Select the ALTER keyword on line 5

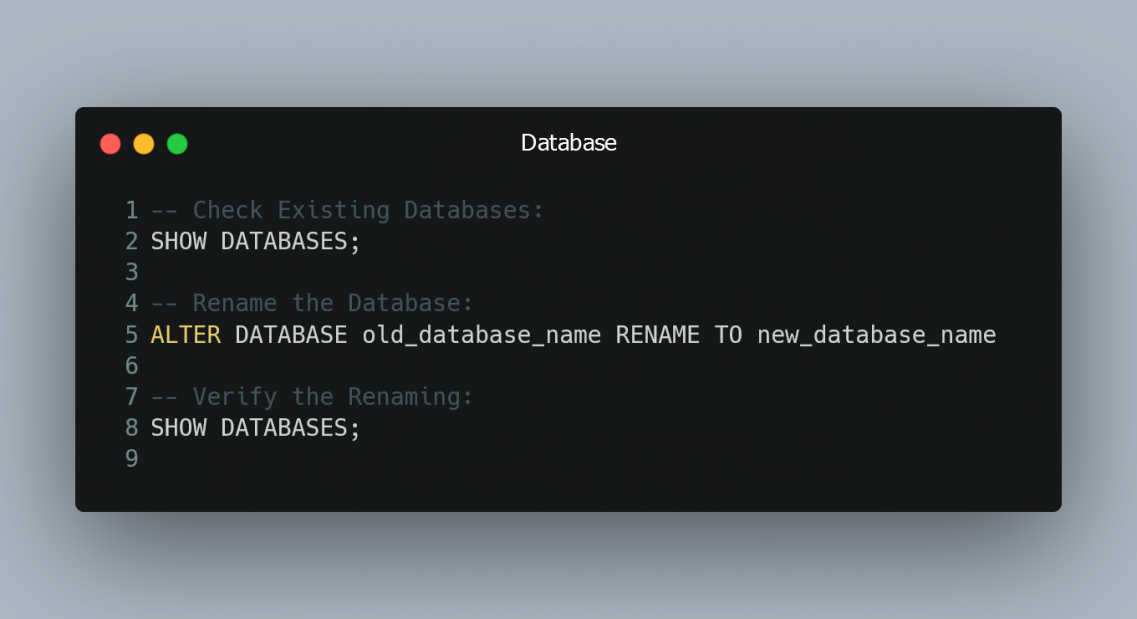click(185, 335)
